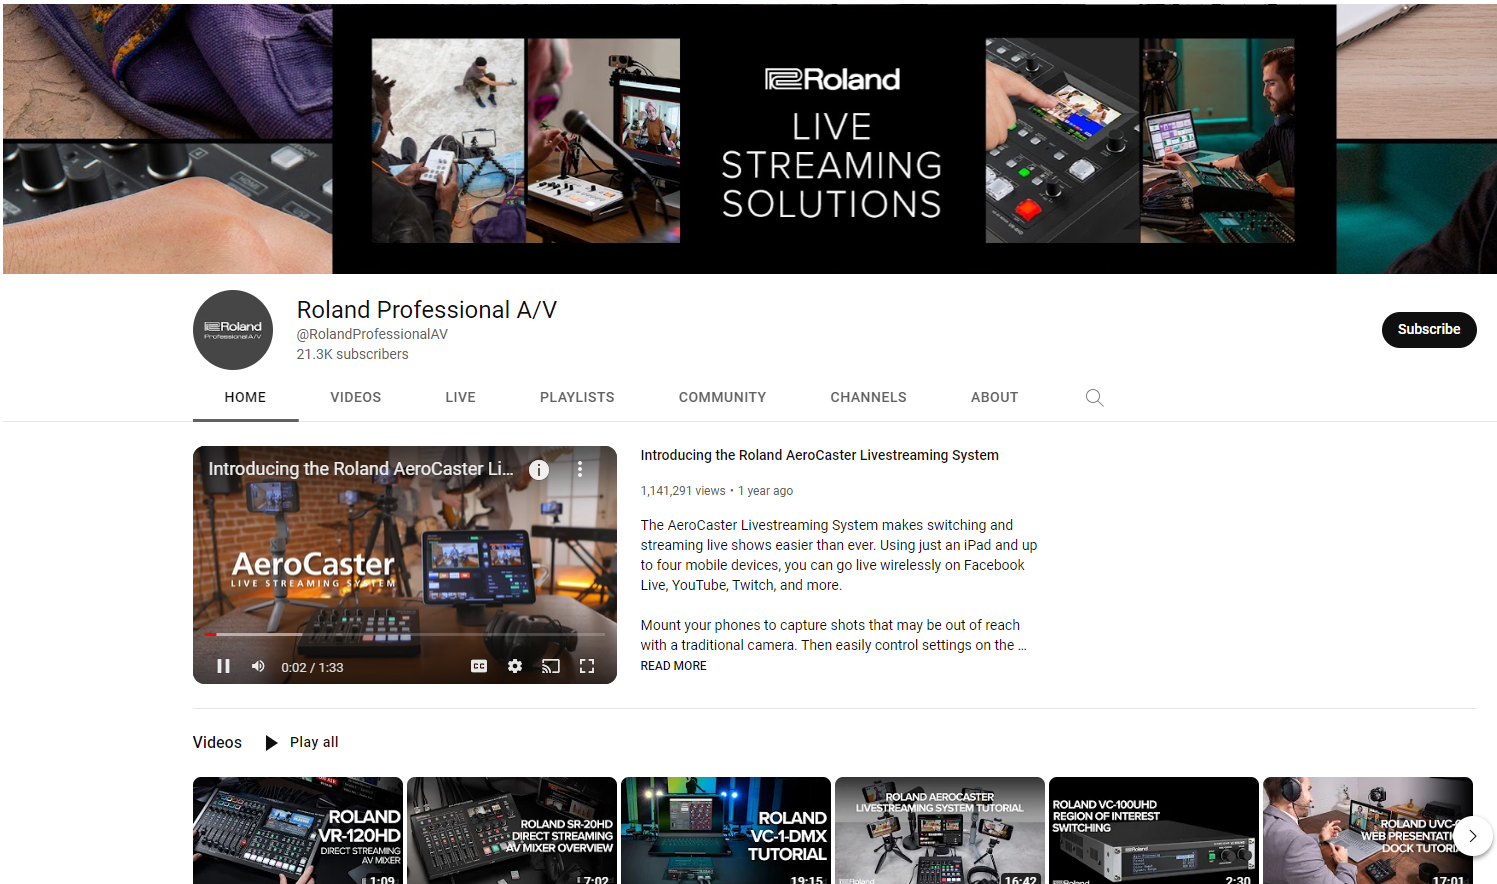
Task: Open the Roland VR-120HD video thumbnail
Action: coord(298,830)
